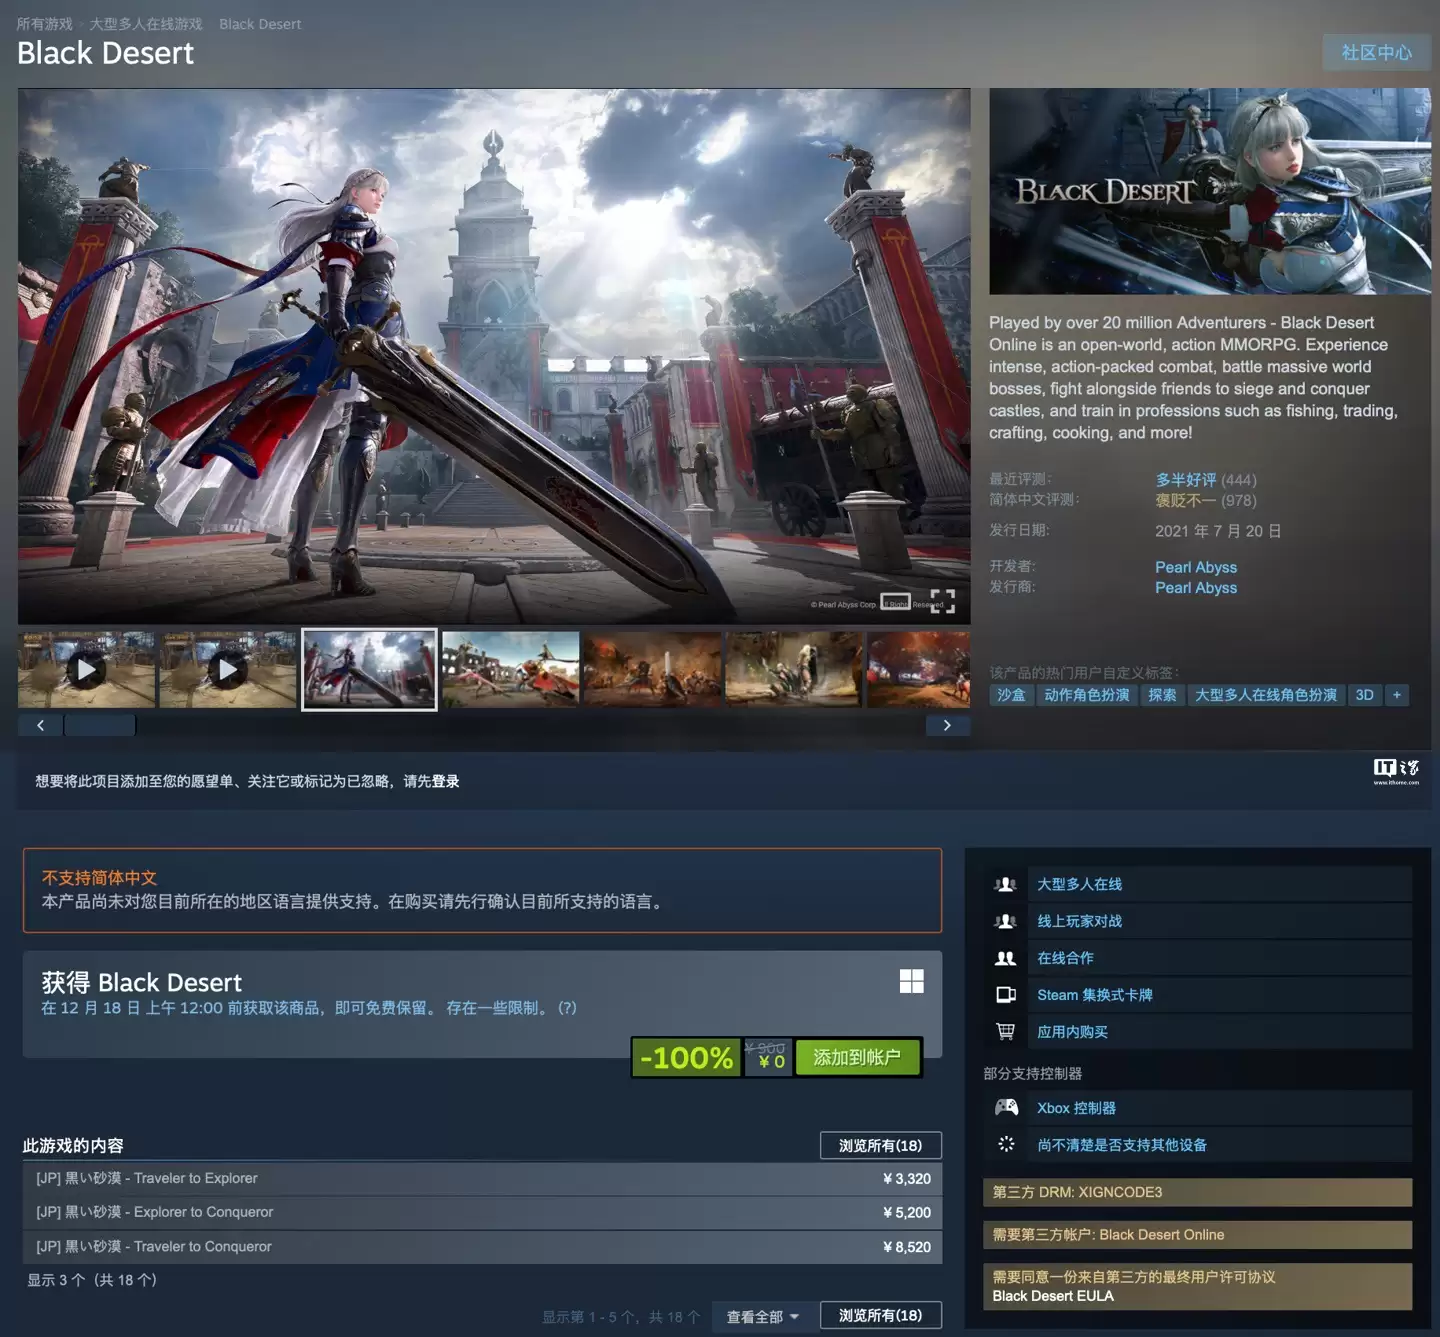
Task: Click the fullscreen icon on the main screenshot
Action: tap(941, 602)
